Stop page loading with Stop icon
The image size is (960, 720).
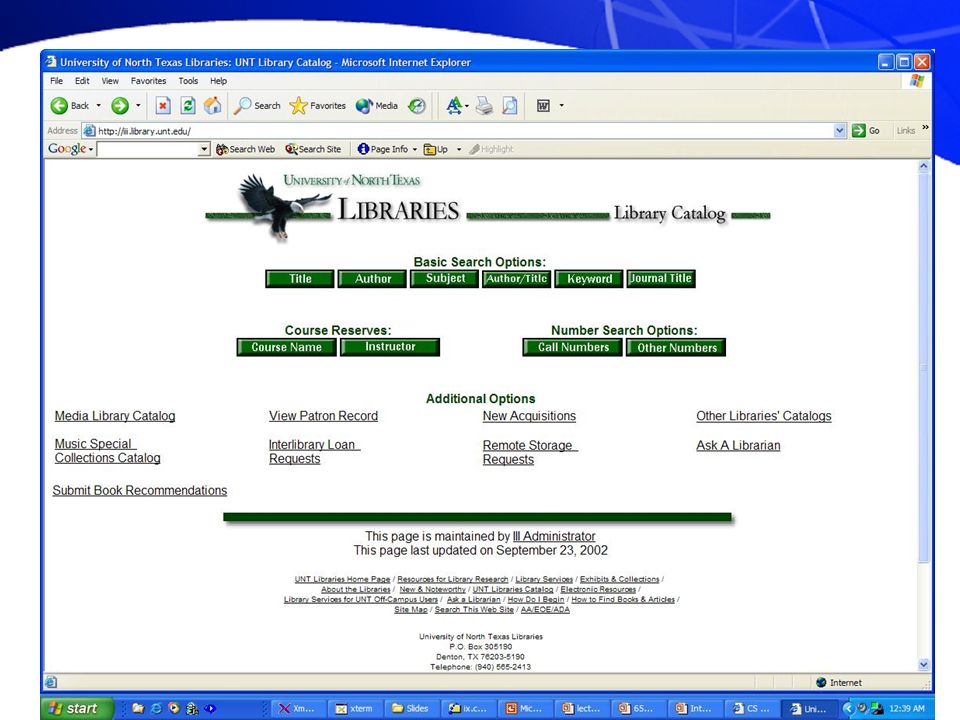(162, 106)
